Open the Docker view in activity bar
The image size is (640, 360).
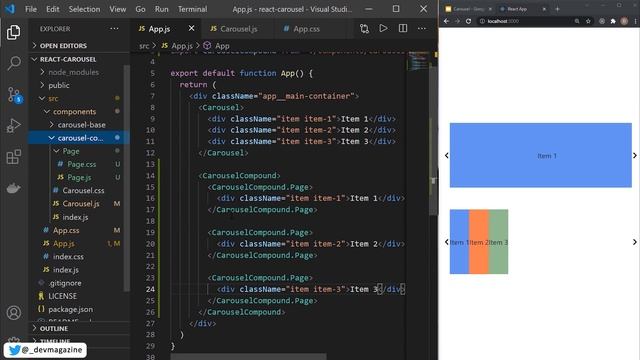click(13, 188)
